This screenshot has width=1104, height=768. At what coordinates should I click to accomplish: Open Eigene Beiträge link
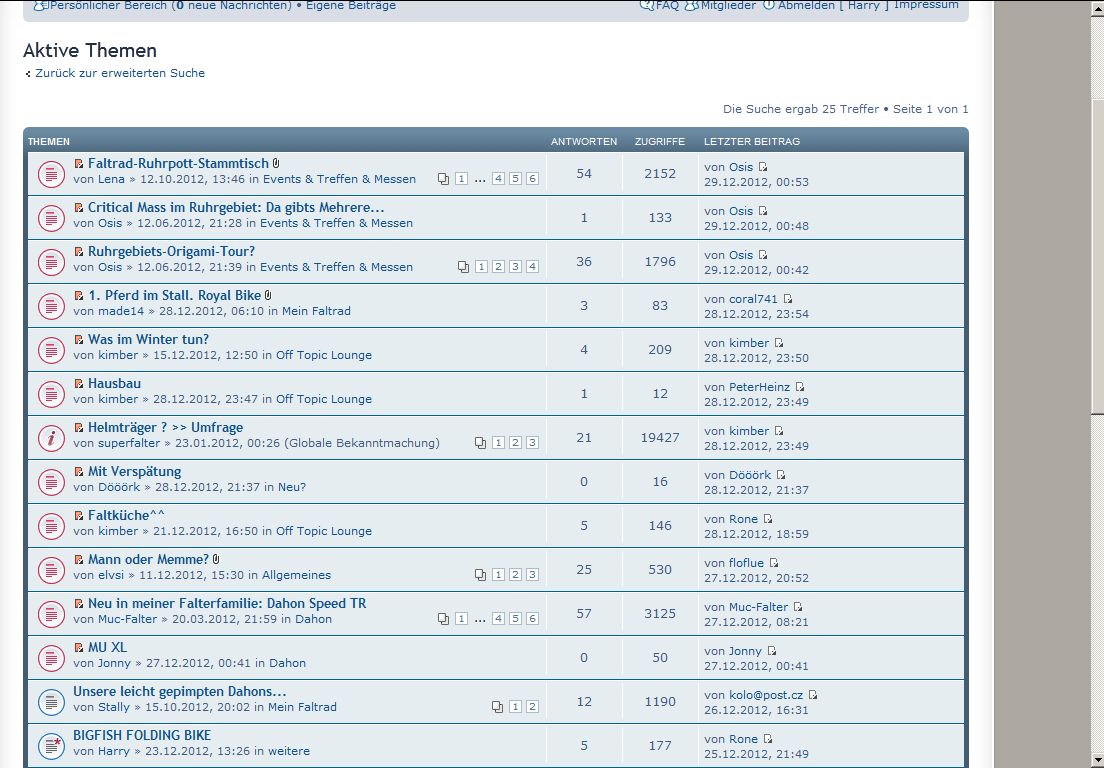(x=350, y=5)
